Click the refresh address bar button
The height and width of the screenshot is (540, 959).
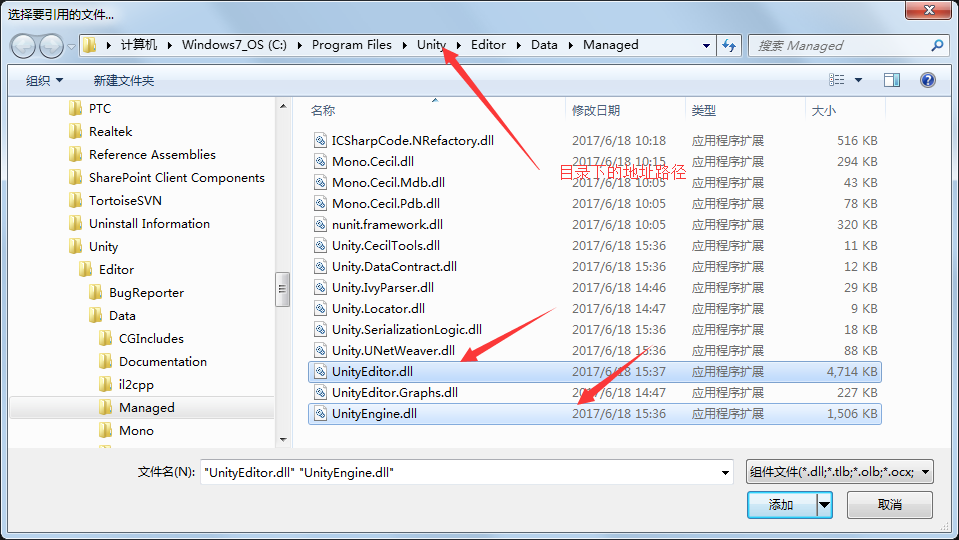tap(729, 45)
